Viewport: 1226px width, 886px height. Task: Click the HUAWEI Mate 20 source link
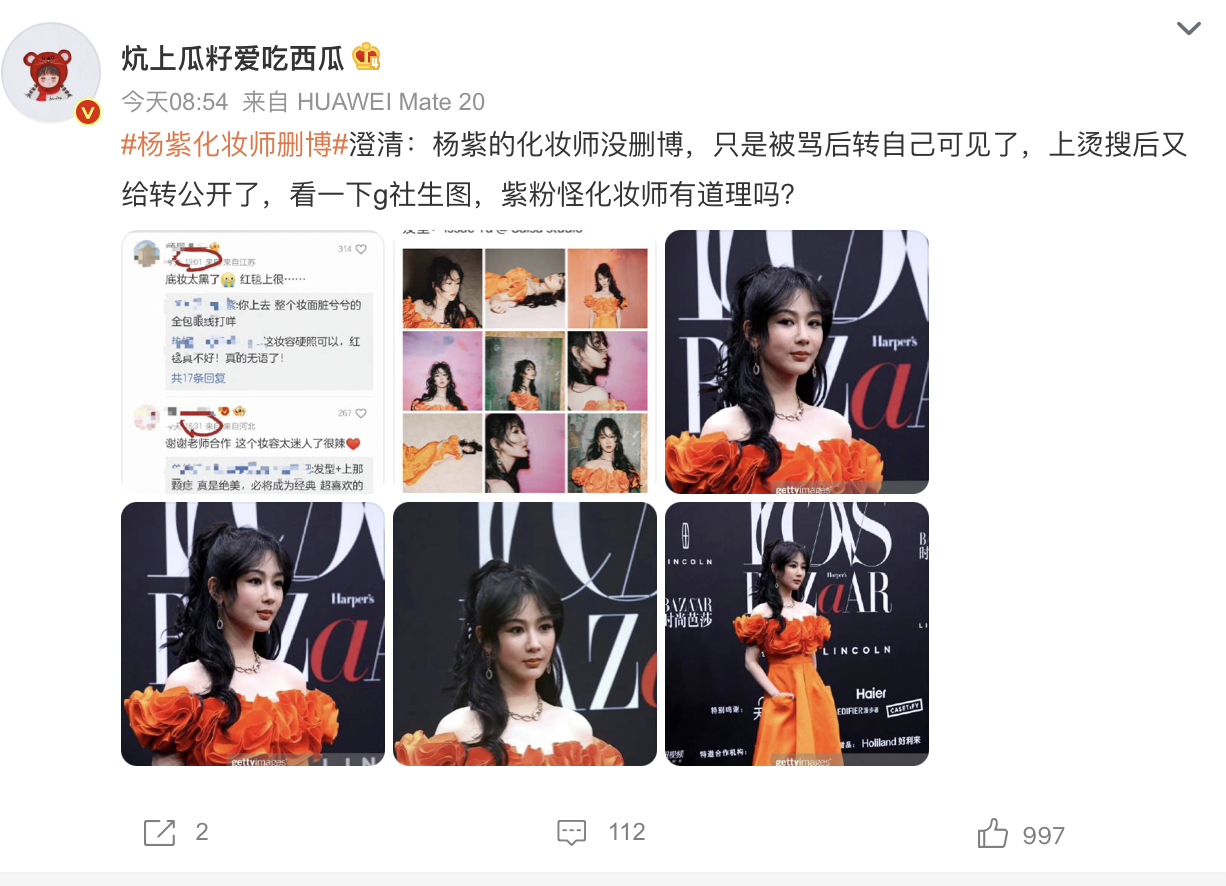click(x=391, y=102)
